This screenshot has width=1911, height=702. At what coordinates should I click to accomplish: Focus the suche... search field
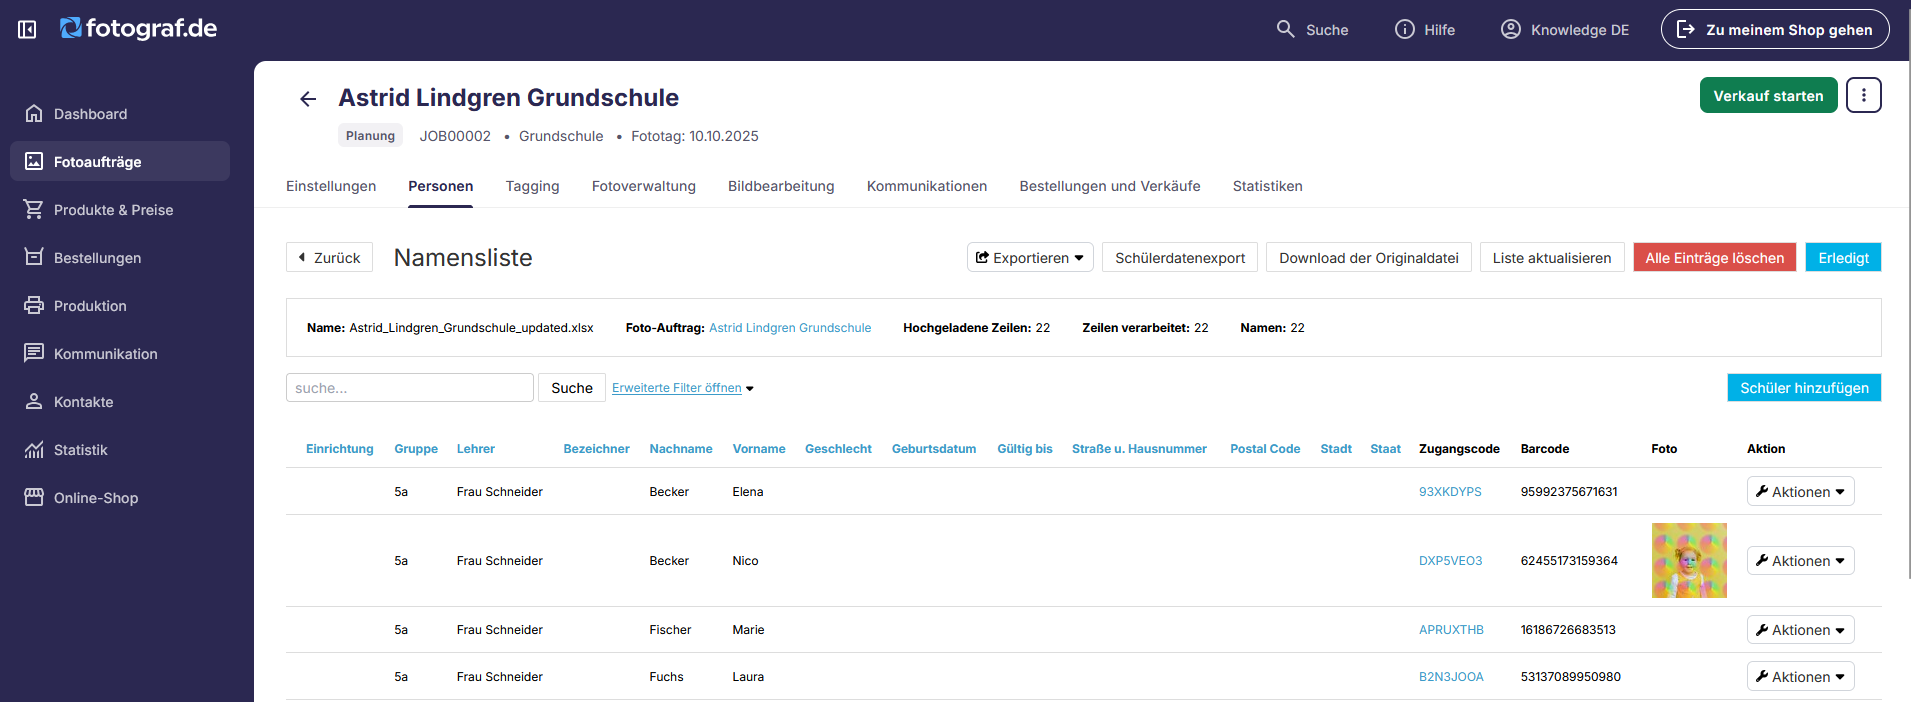click(410, 388)
